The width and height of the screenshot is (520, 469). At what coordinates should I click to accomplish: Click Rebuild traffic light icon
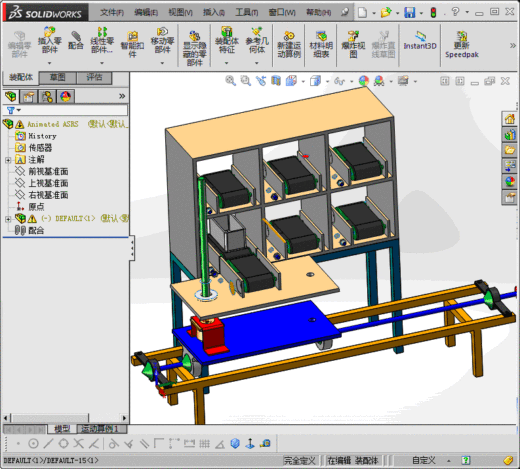pos(433,13)
